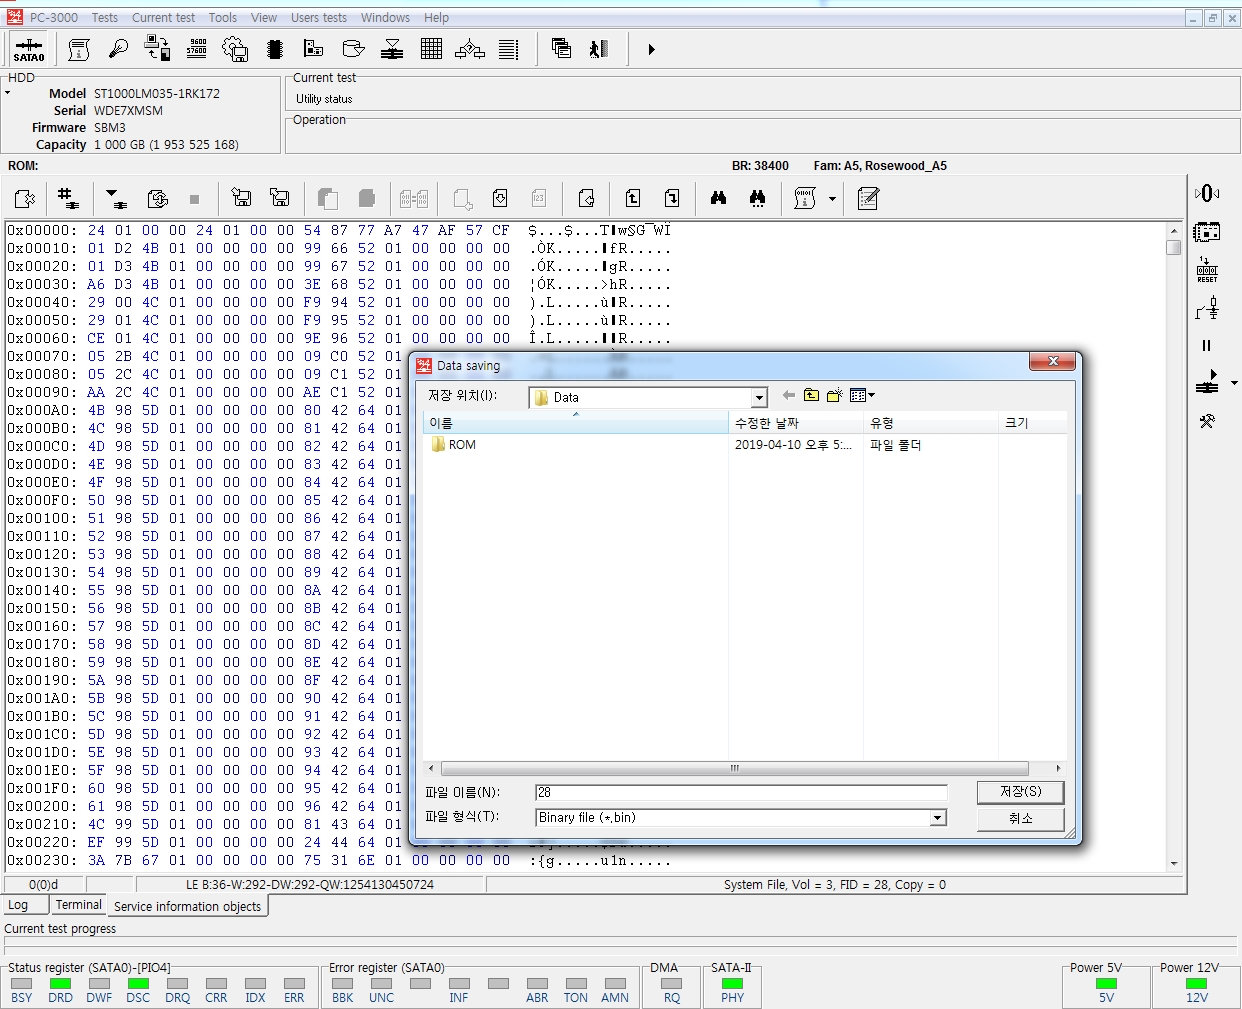The height and width of the screenshot is (1009, 1242).
Task: Sort by the 수정한 날짜 column header
Action: pos(796,423)
